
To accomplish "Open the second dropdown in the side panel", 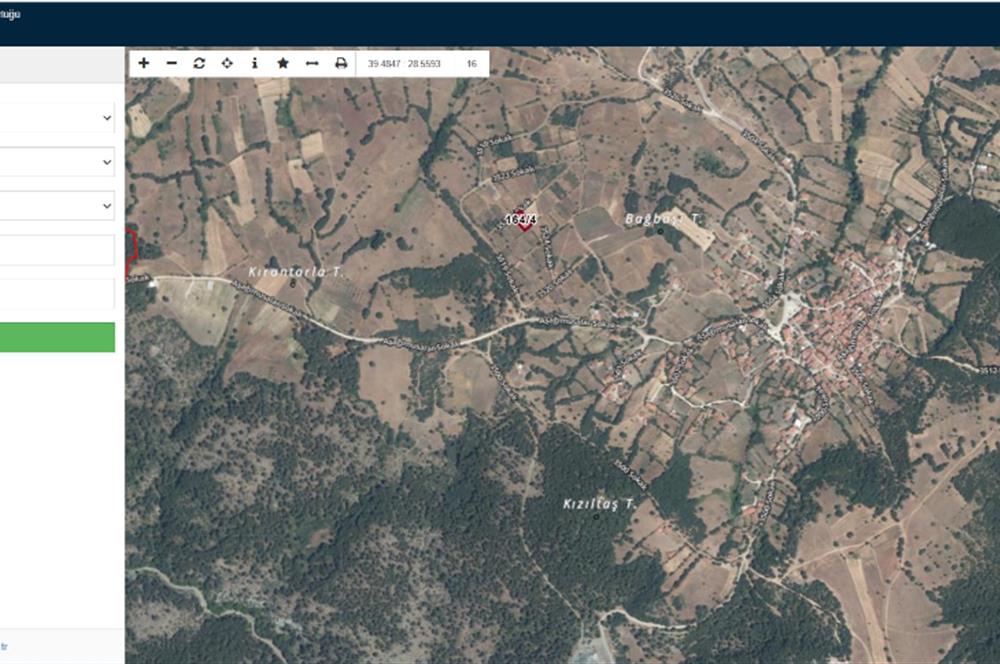I will [x=57, y=162].
